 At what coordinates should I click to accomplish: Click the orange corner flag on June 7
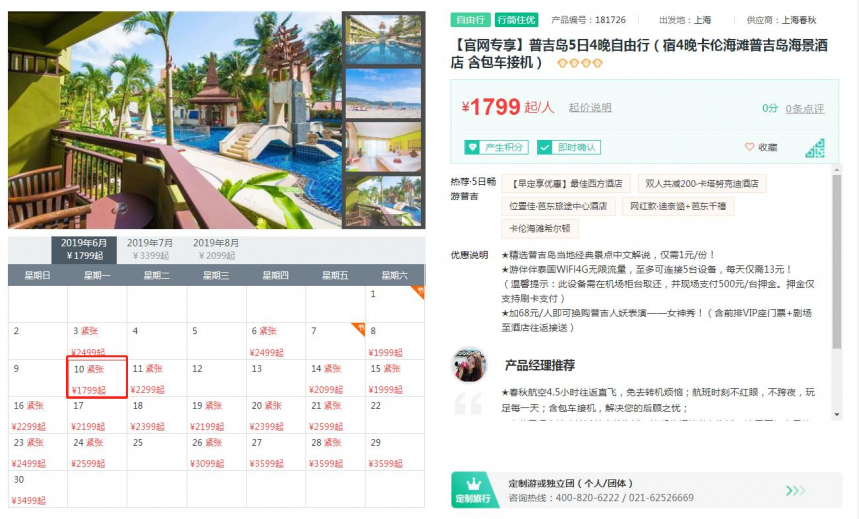359,328
